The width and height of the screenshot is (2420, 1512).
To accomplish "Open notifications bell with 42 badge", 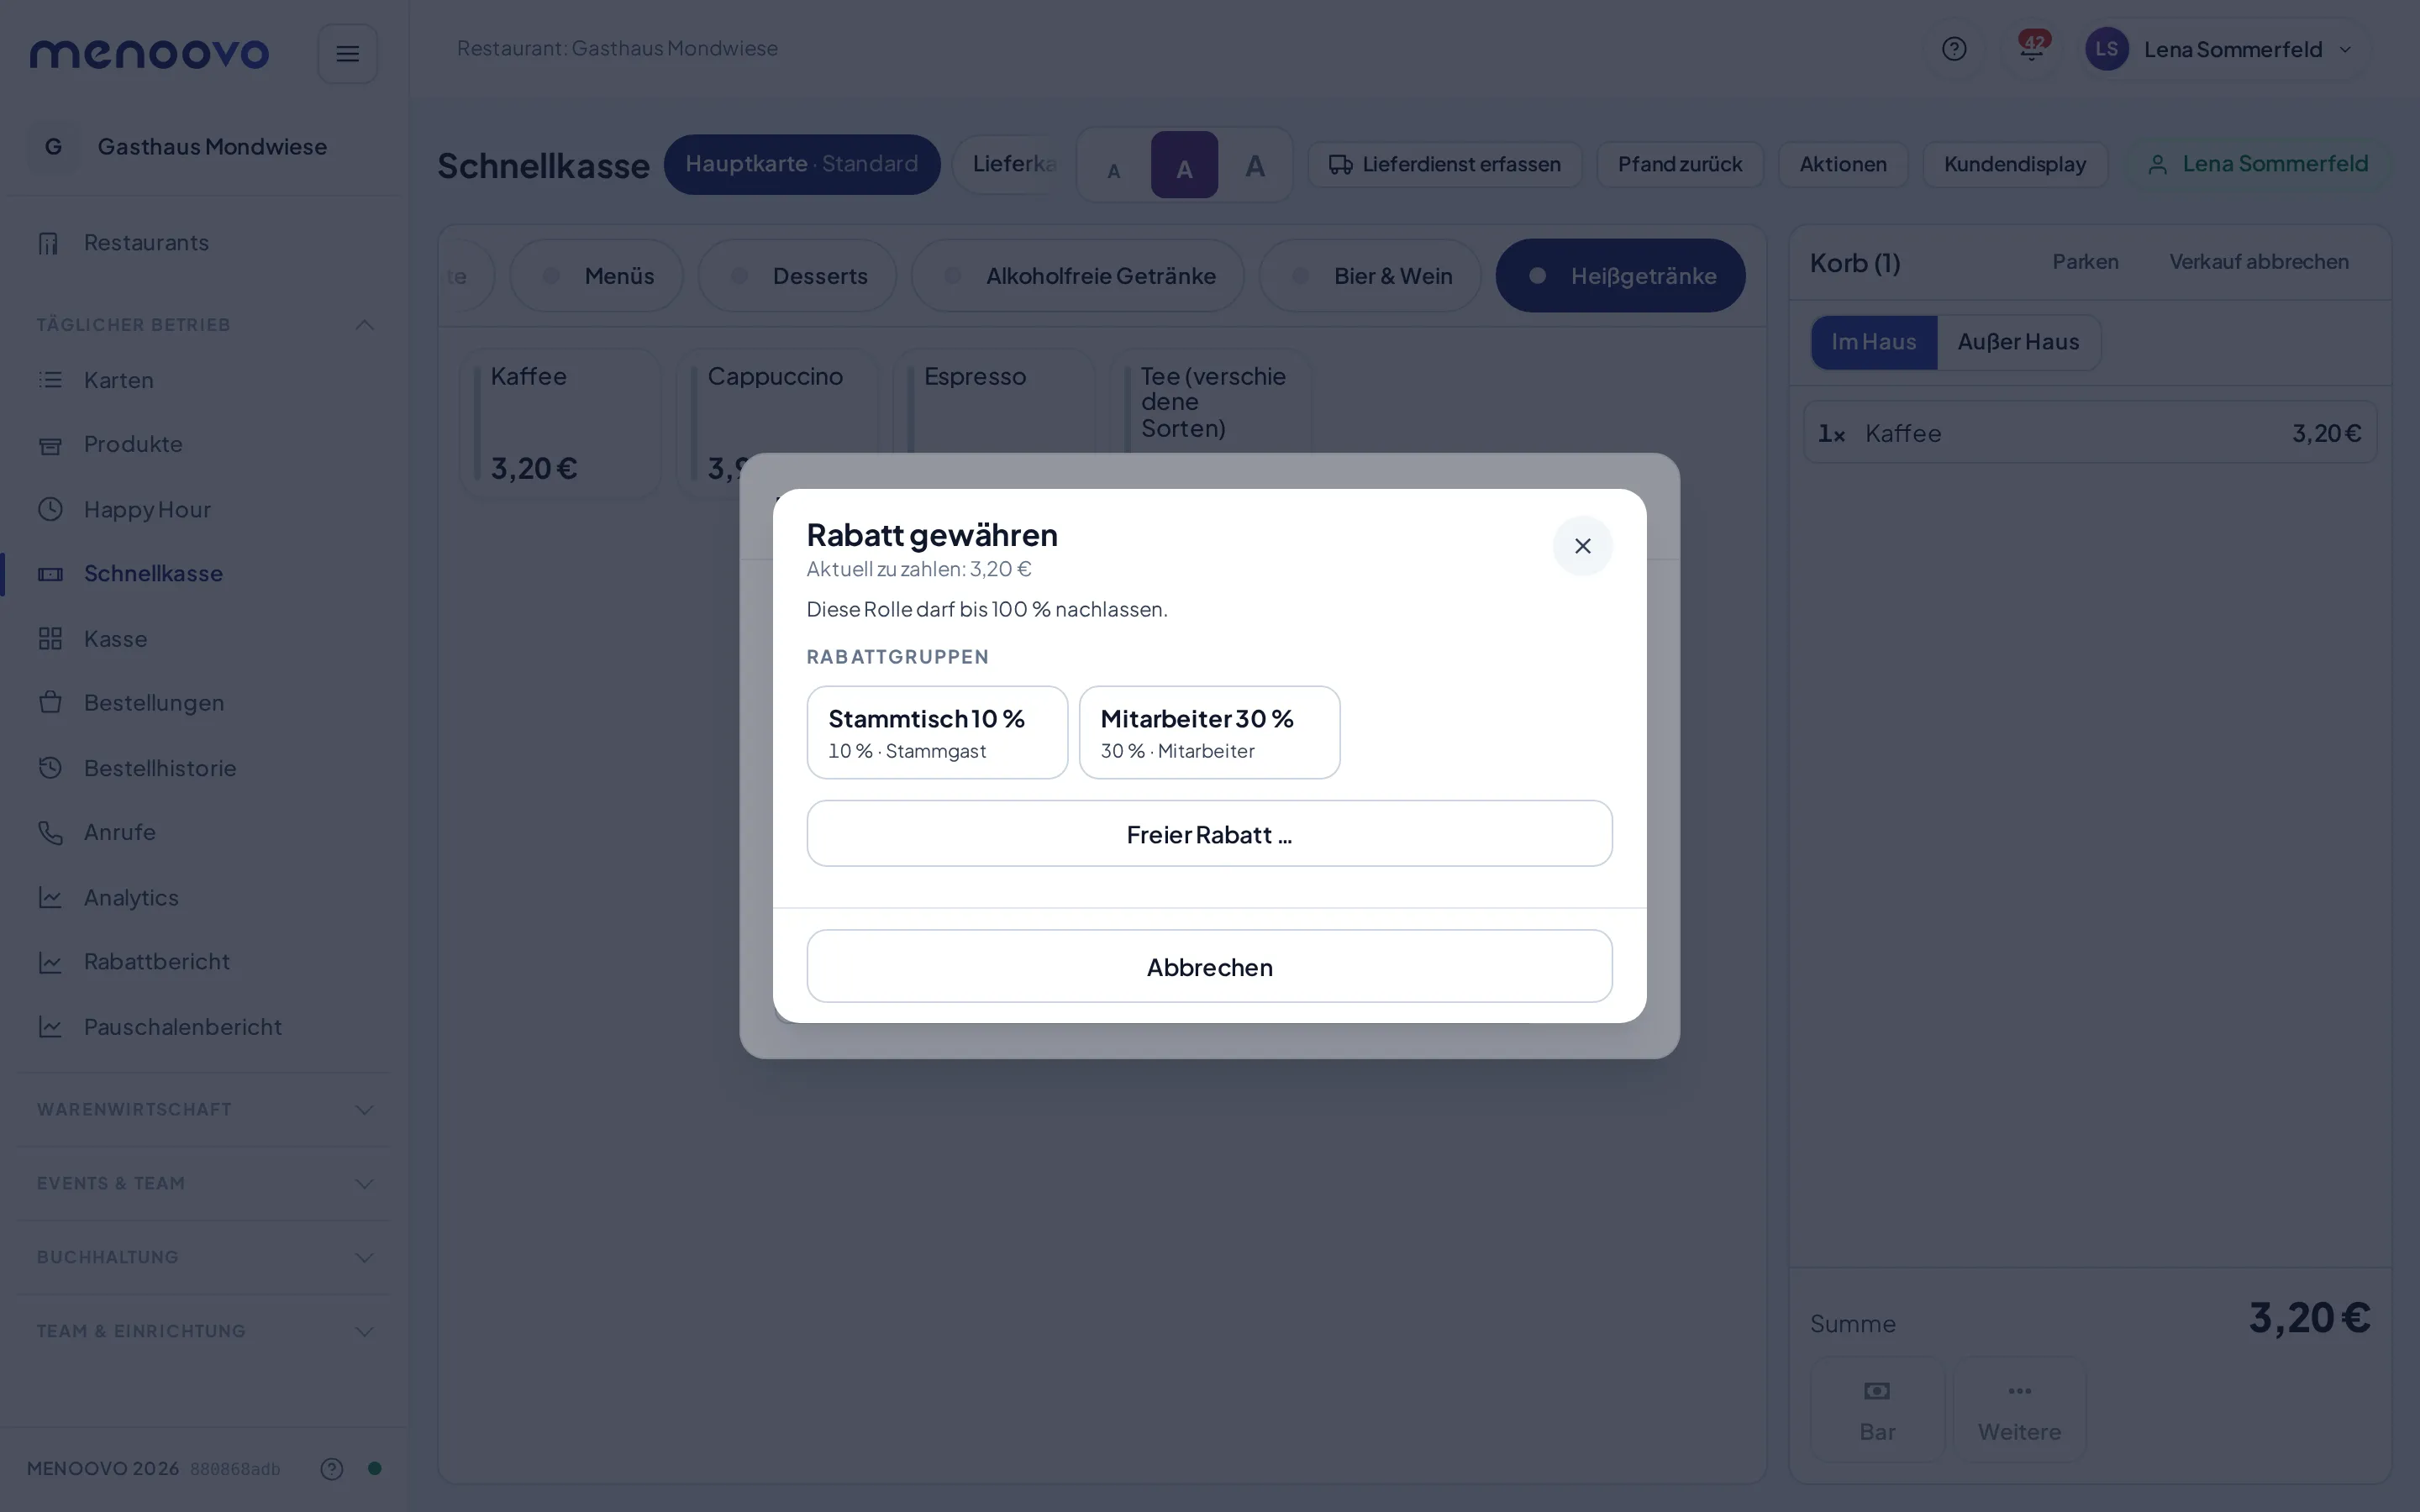I will click(2031, 49).
